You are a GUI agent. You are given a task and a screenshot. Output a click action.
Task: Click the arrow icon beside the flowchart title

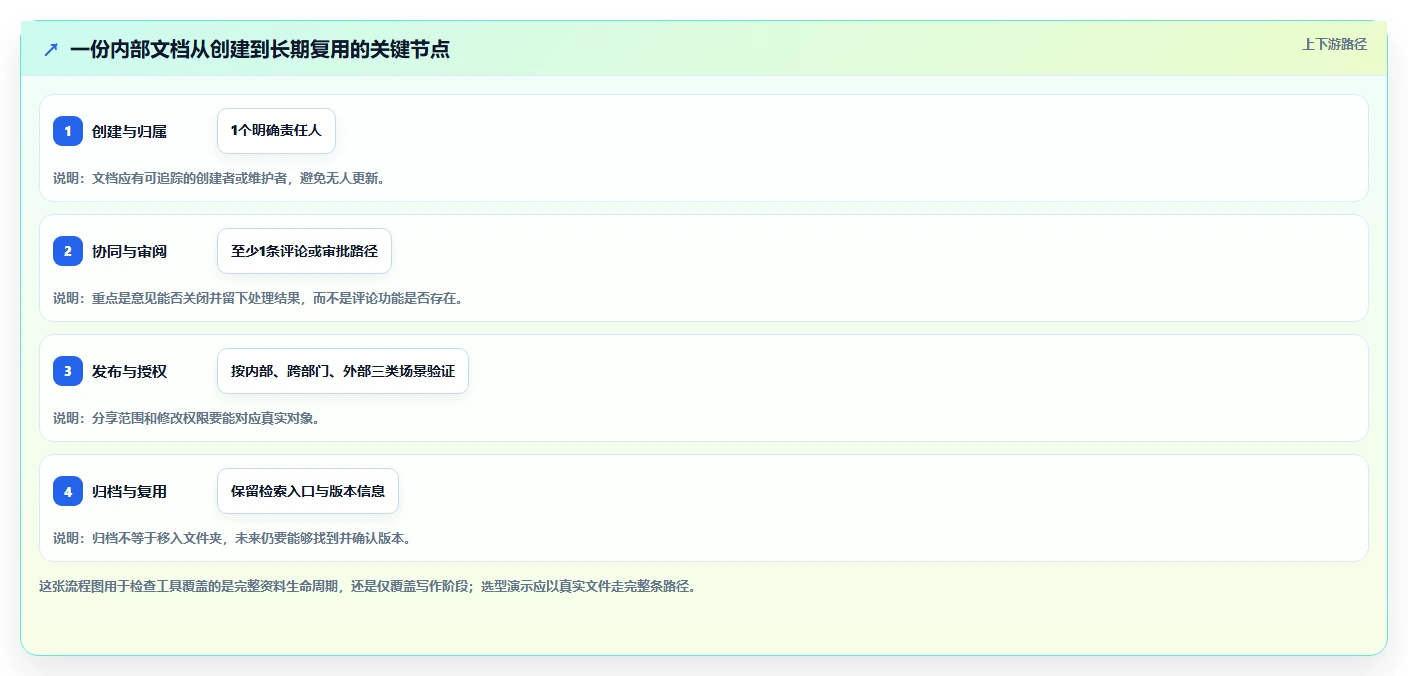tap(51, 49)
